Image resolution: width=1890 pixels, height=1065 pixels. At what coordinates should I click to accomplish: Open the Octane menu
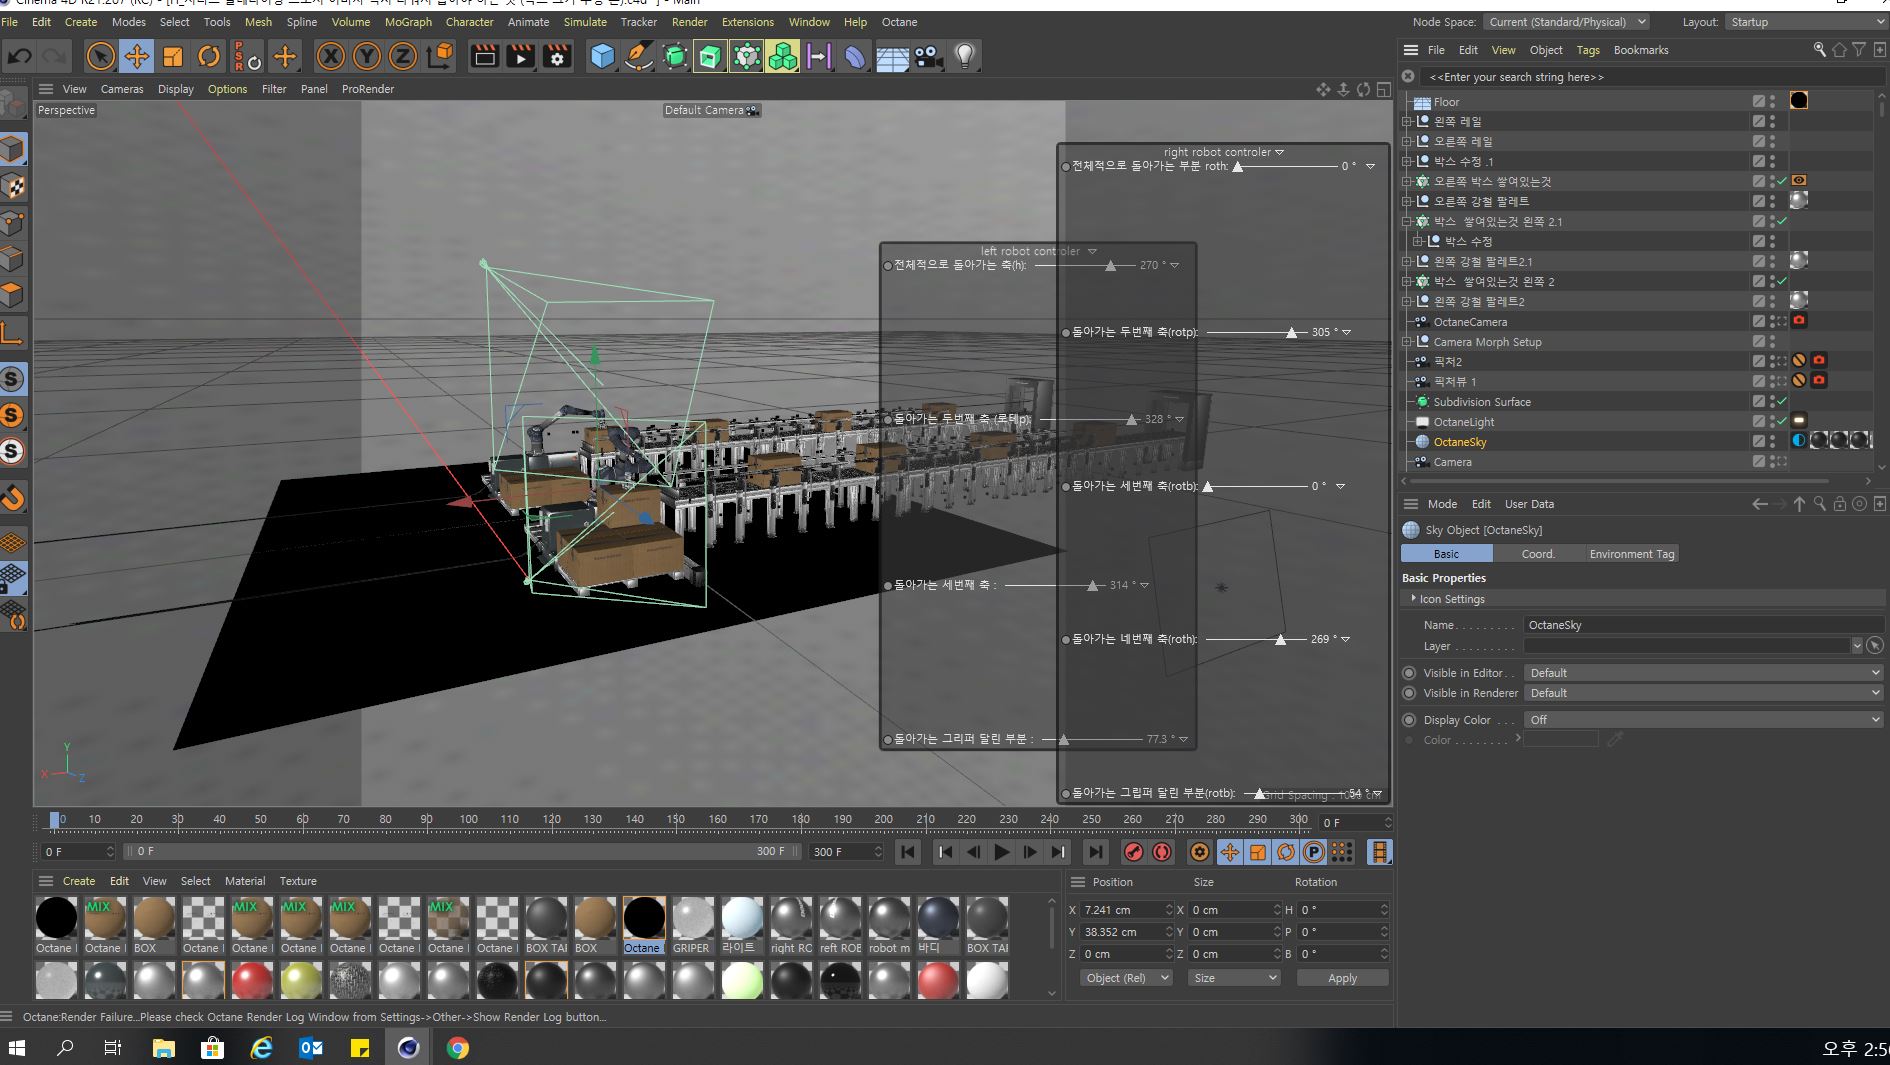899,22
